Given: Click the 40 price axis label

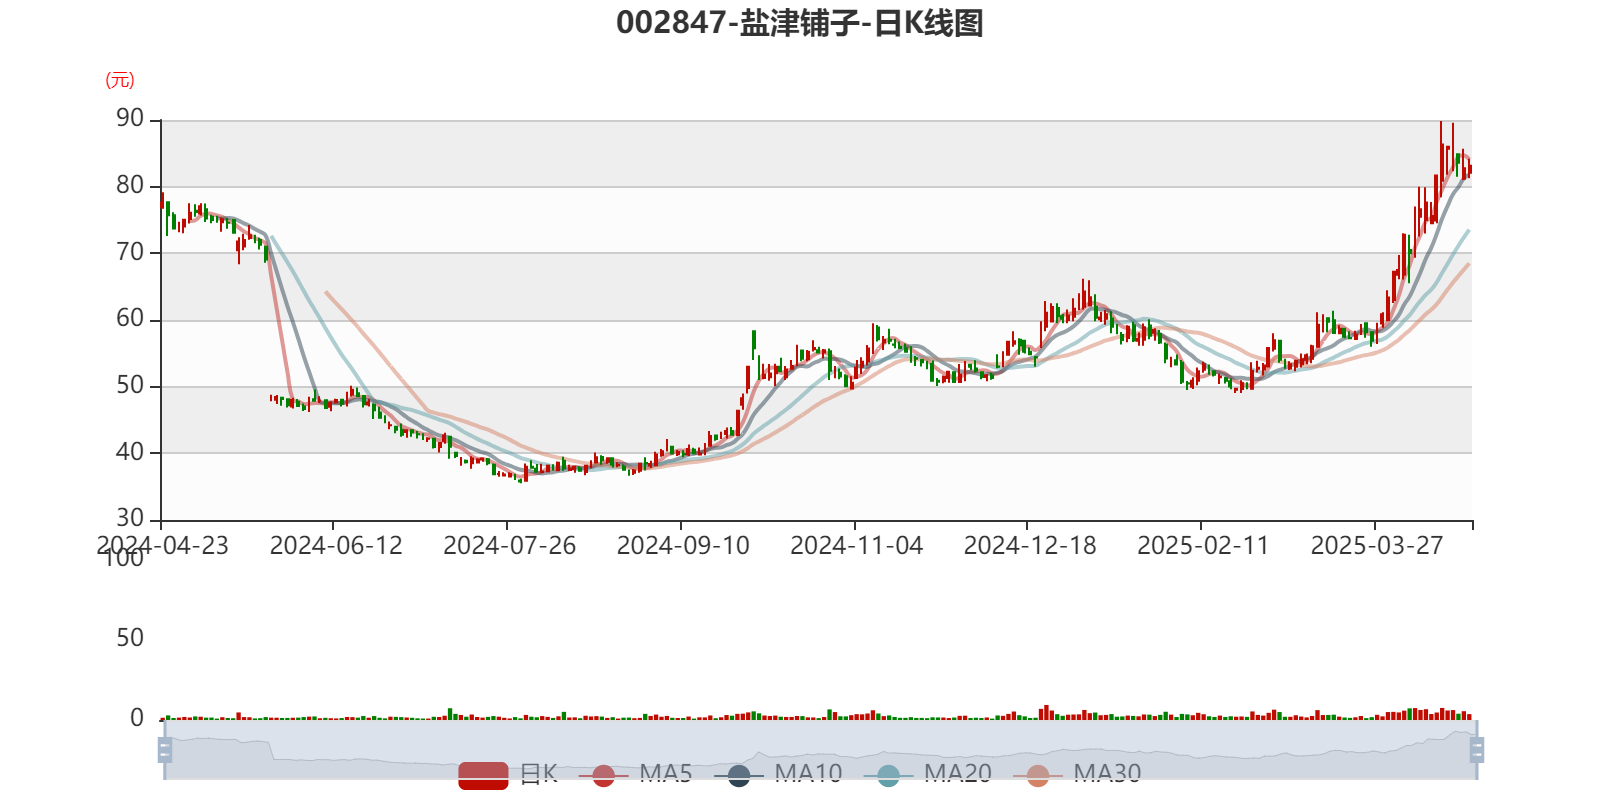Looking at the screenshot, I should tap(130, 453).
